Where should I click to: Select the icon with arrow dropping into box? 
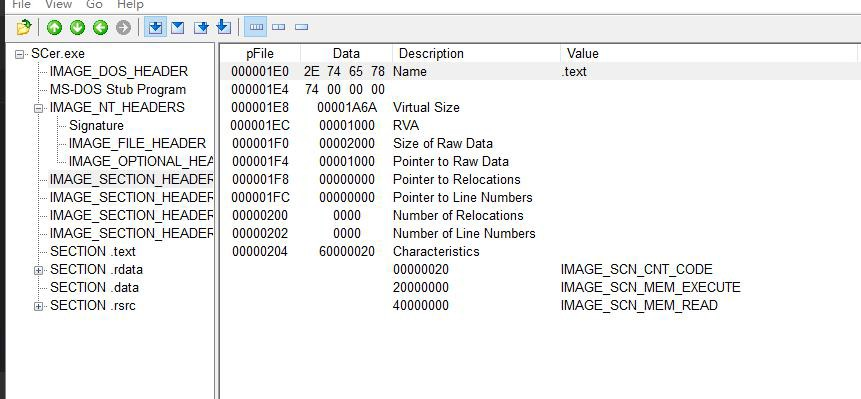[223, 27]
